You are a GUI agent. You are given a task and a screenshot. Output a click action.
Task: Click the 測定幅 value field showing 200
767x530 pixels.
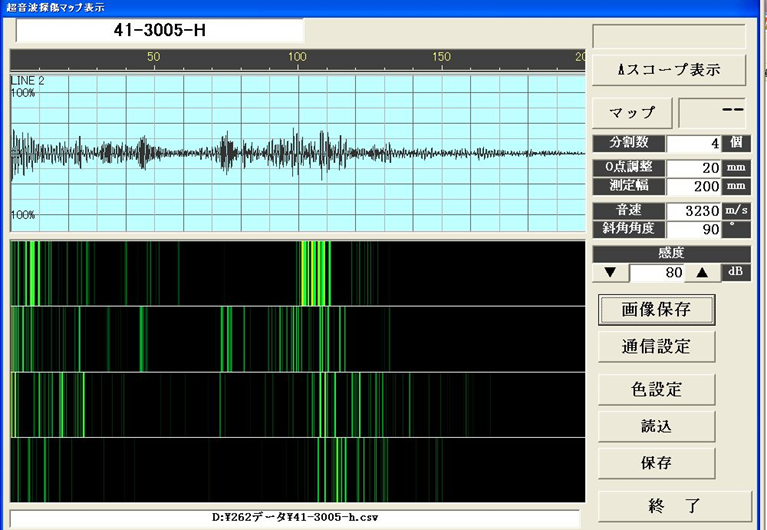pyautogui.click(x=693, y=186)
